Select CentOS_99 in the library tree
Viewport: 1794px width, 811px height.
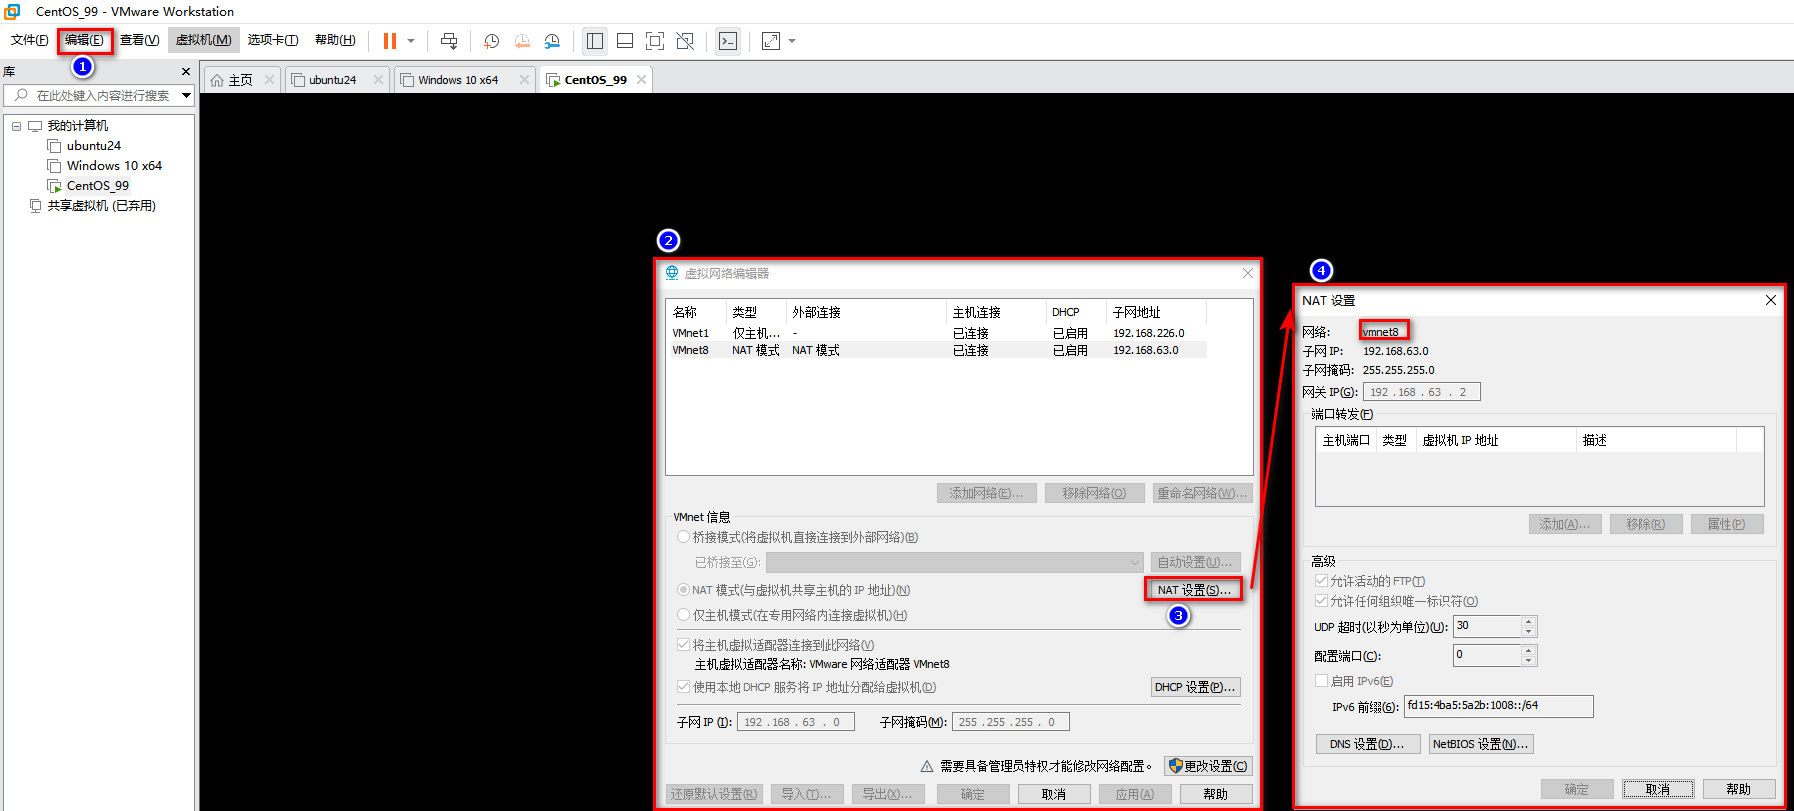98,186
